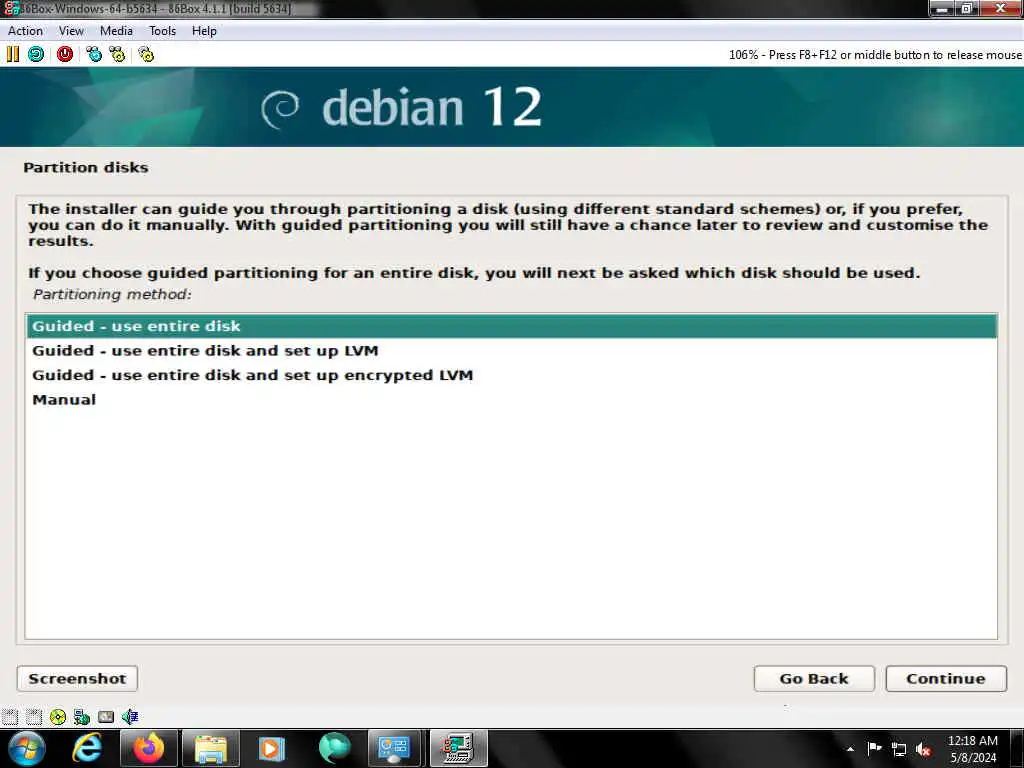Show hidden tray icons arrow
The width and height of the screenshot is (1024, 768).
[x=850, y=749]
